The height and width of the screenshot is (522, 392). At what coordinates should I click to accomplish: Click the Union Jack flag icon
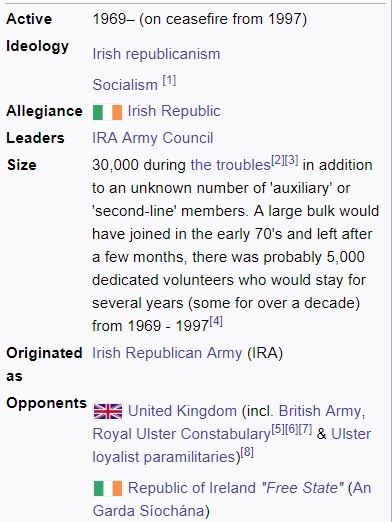(108, 411)
